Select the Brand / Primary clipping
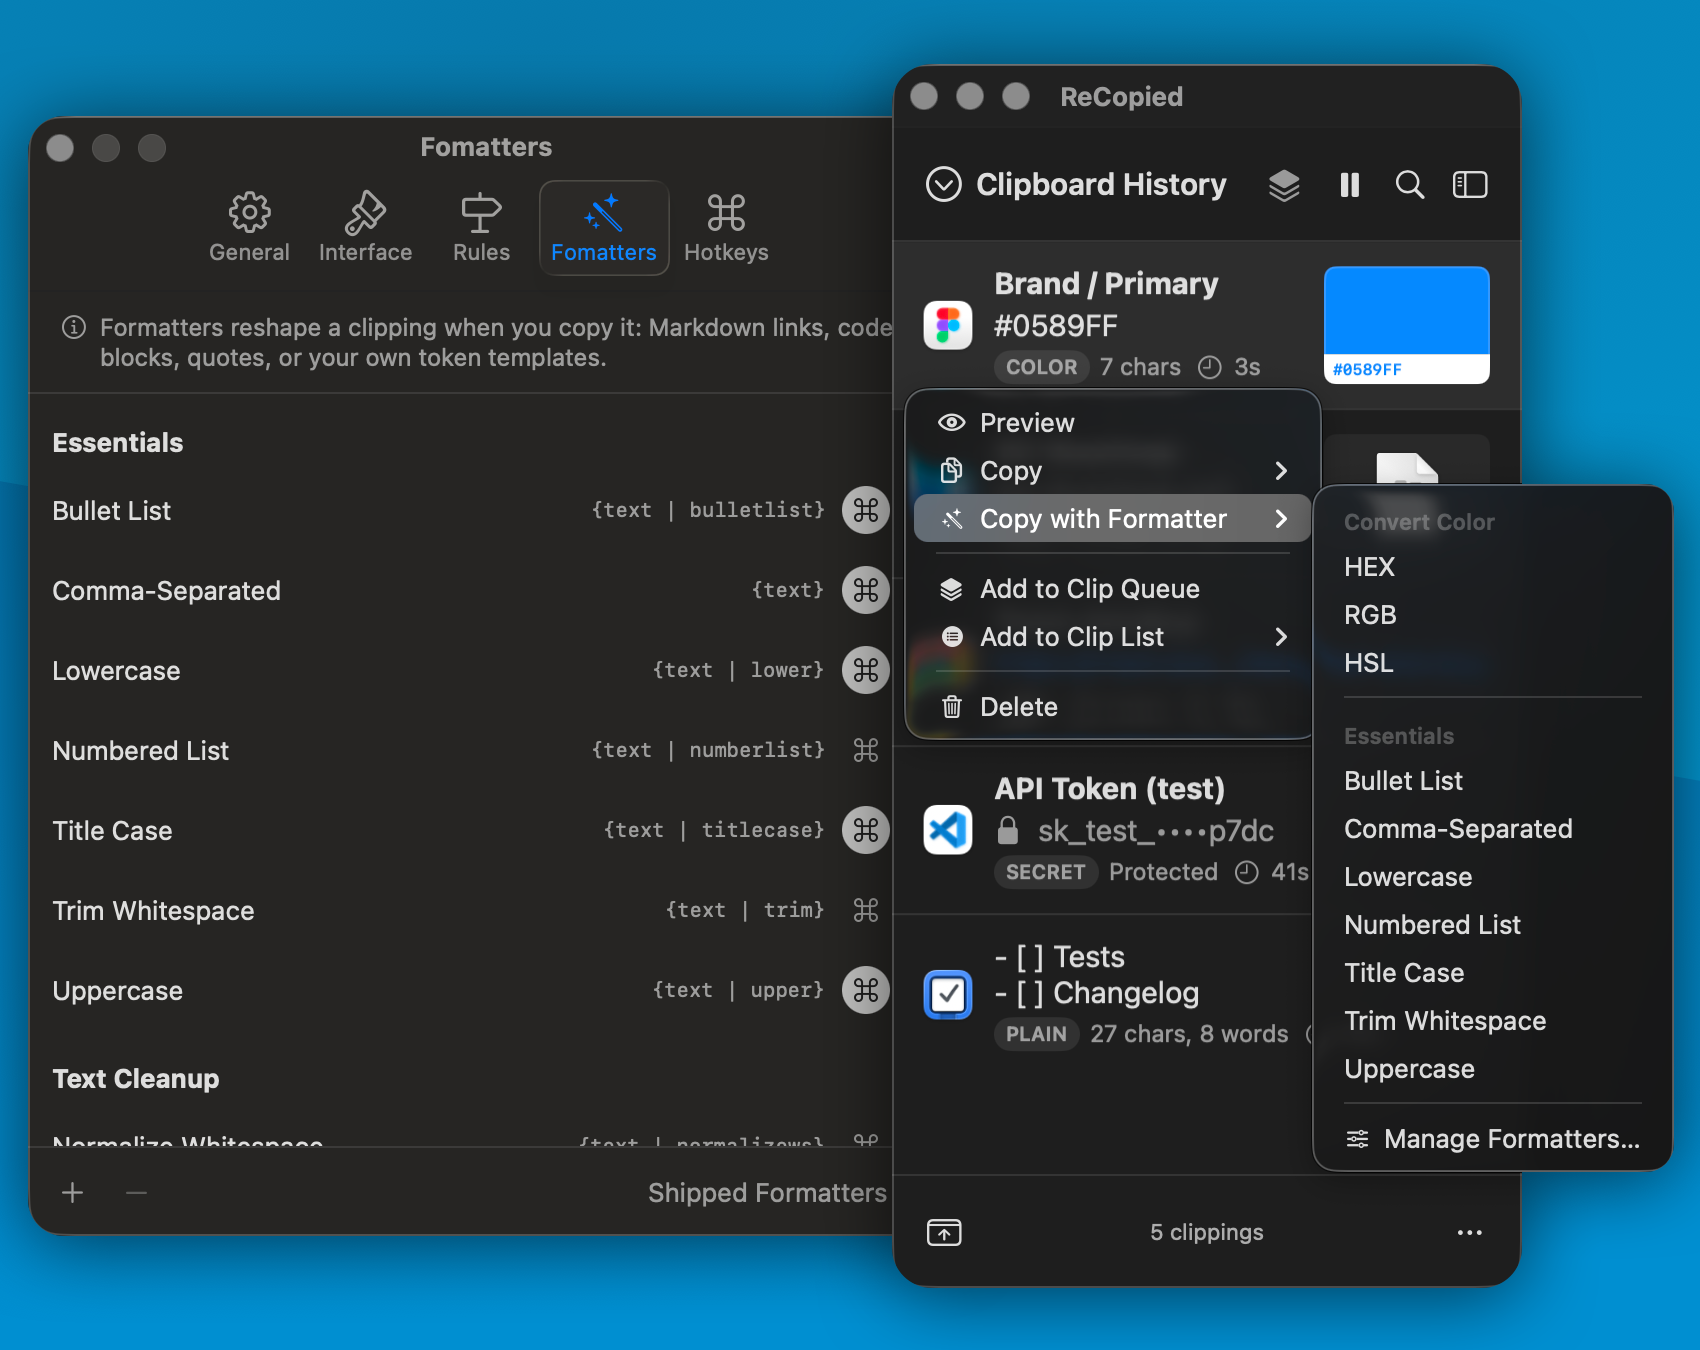Image resolution: width=1700 pixels, height=1350 pixels. tap(1207, 324)
